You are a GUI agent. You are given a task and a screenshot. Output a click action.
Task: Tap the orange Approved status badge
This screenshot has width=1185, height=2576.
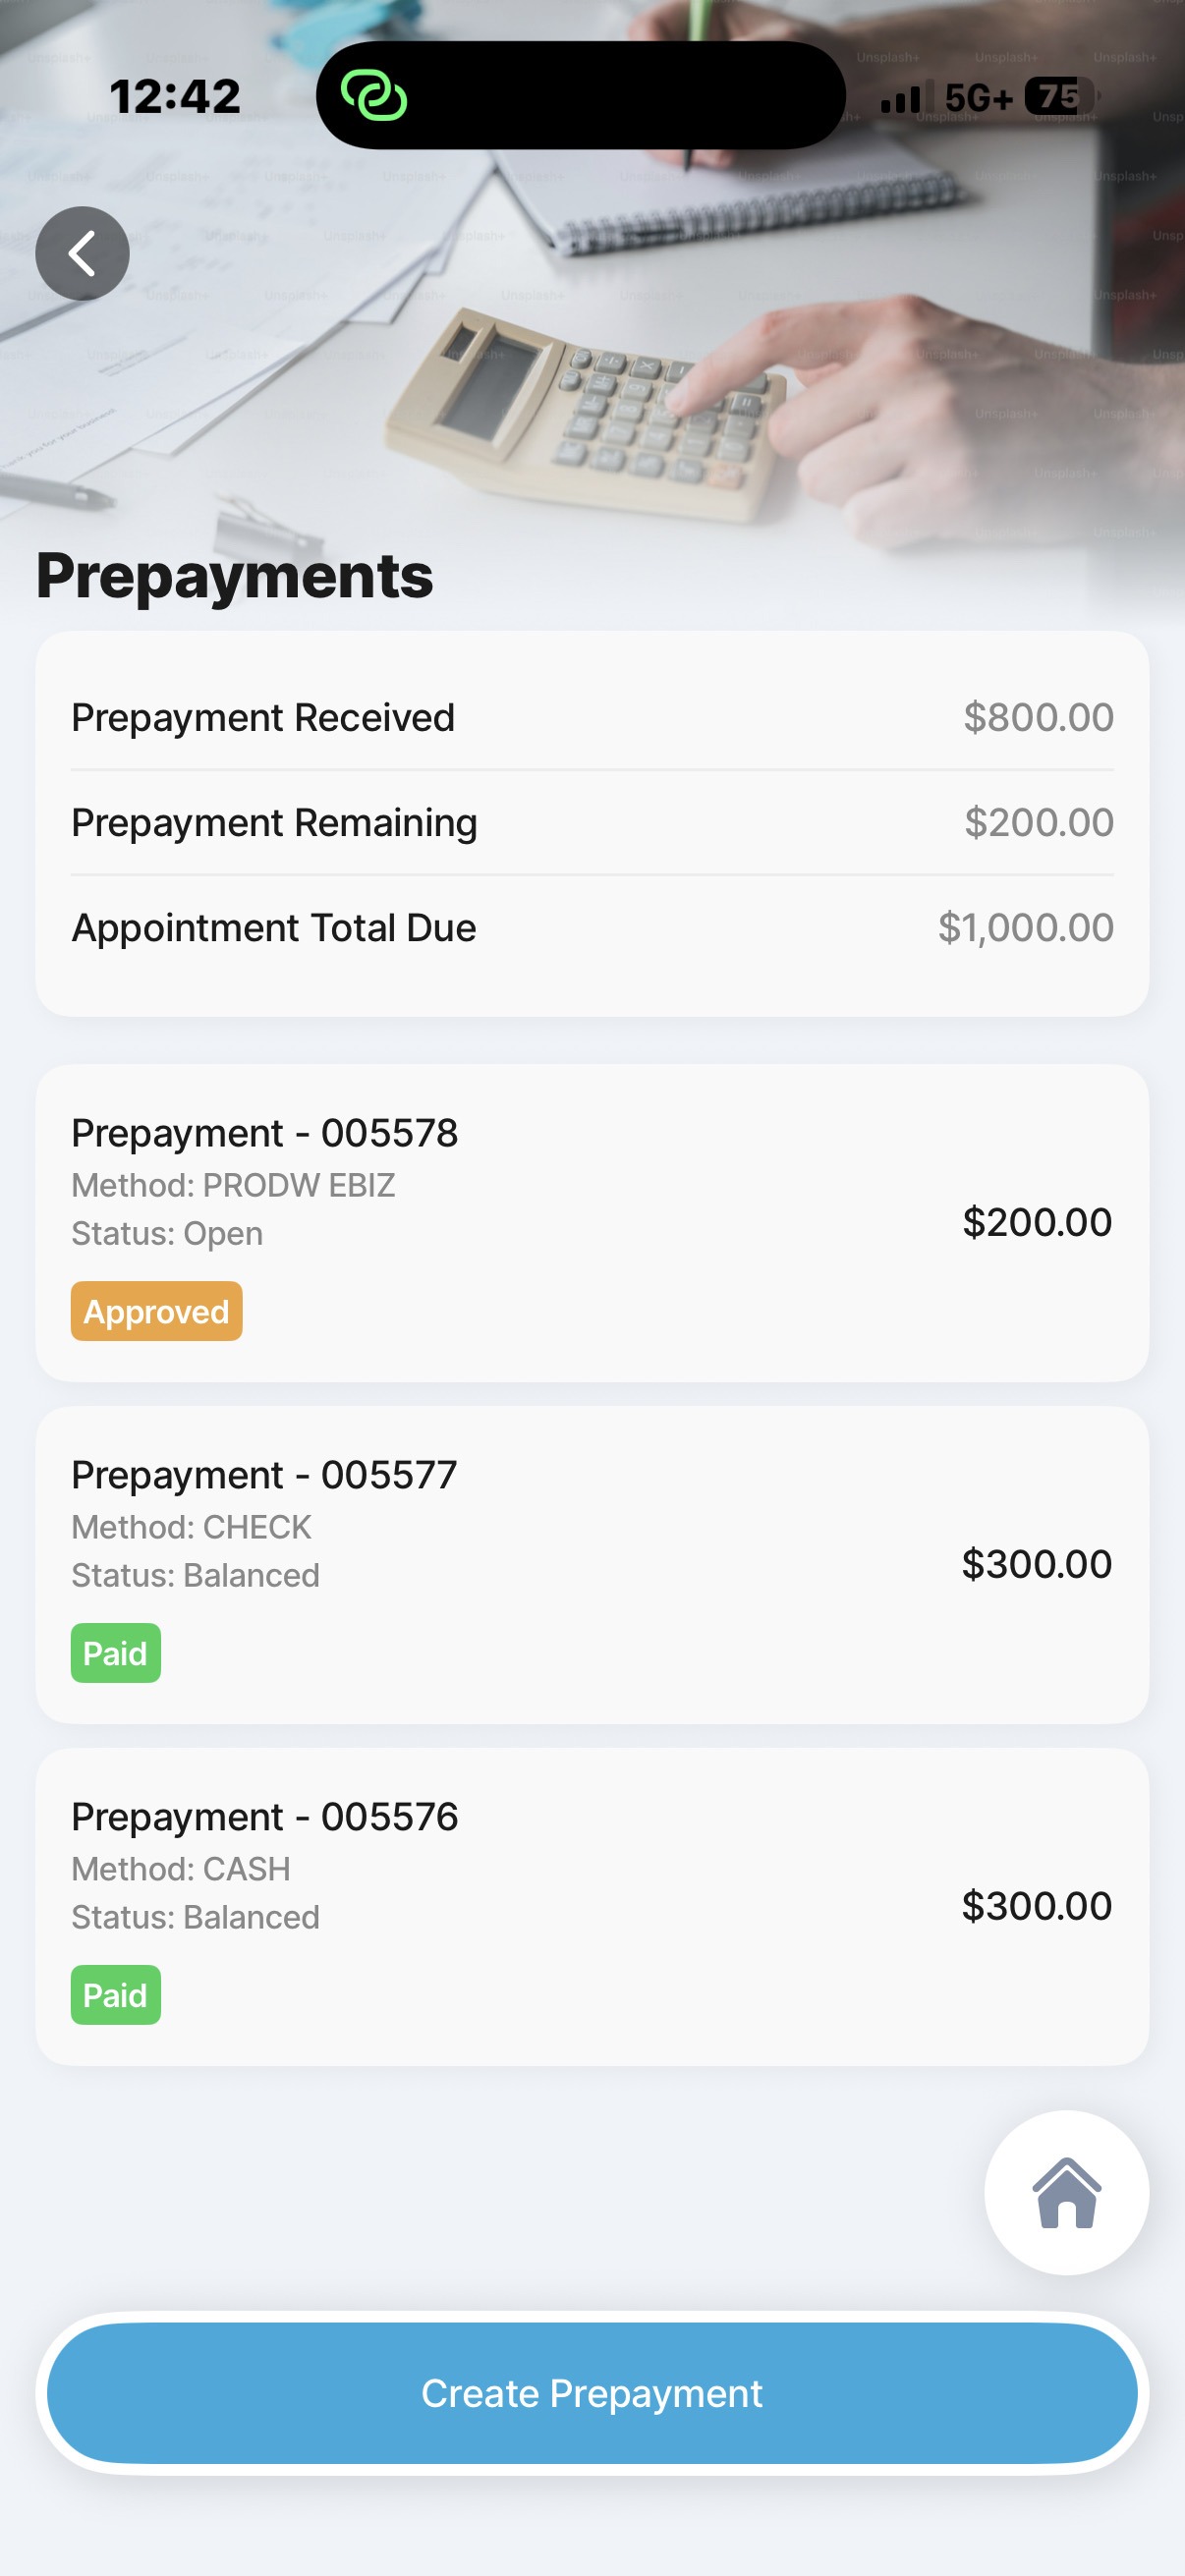(x=156, y=1311)
